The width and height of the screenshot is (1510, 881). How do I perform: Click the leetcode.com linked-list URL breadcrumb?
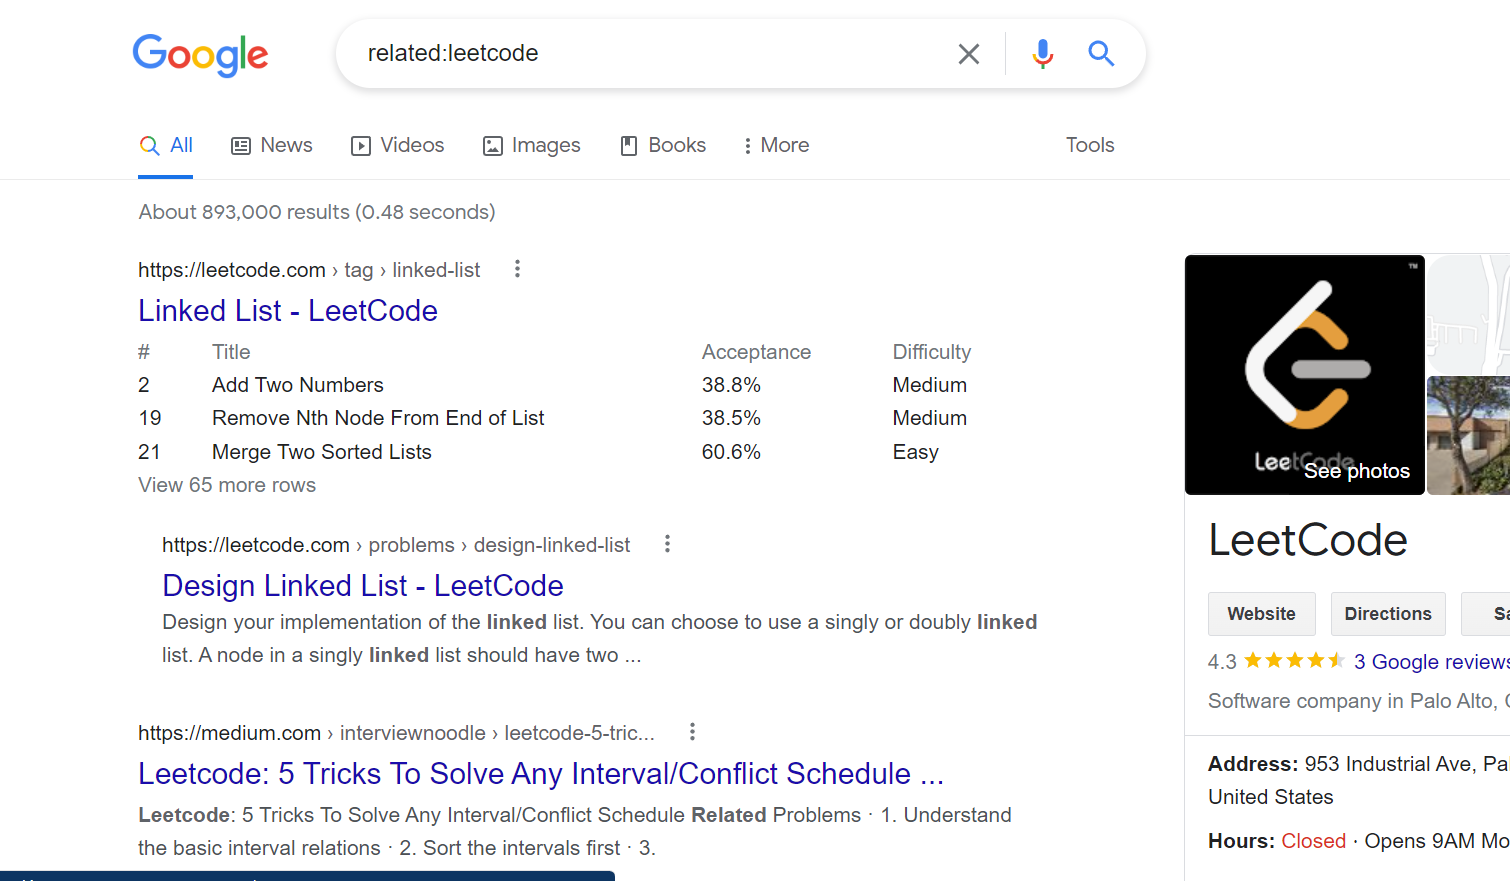pos(309,270)
